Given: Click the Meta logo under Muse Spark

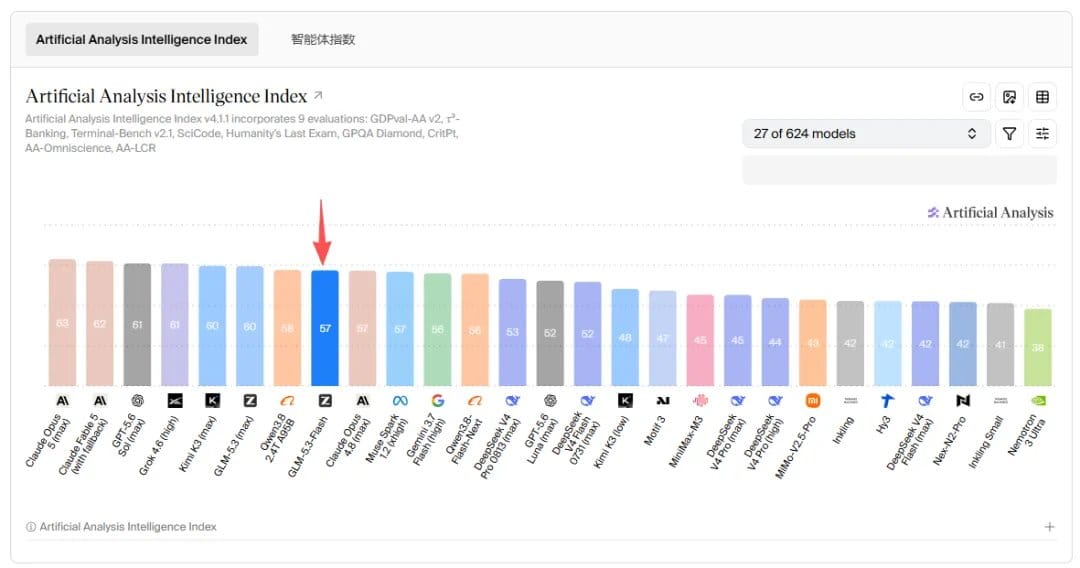Looking at the screenshot, I should [x=400, y=401].
